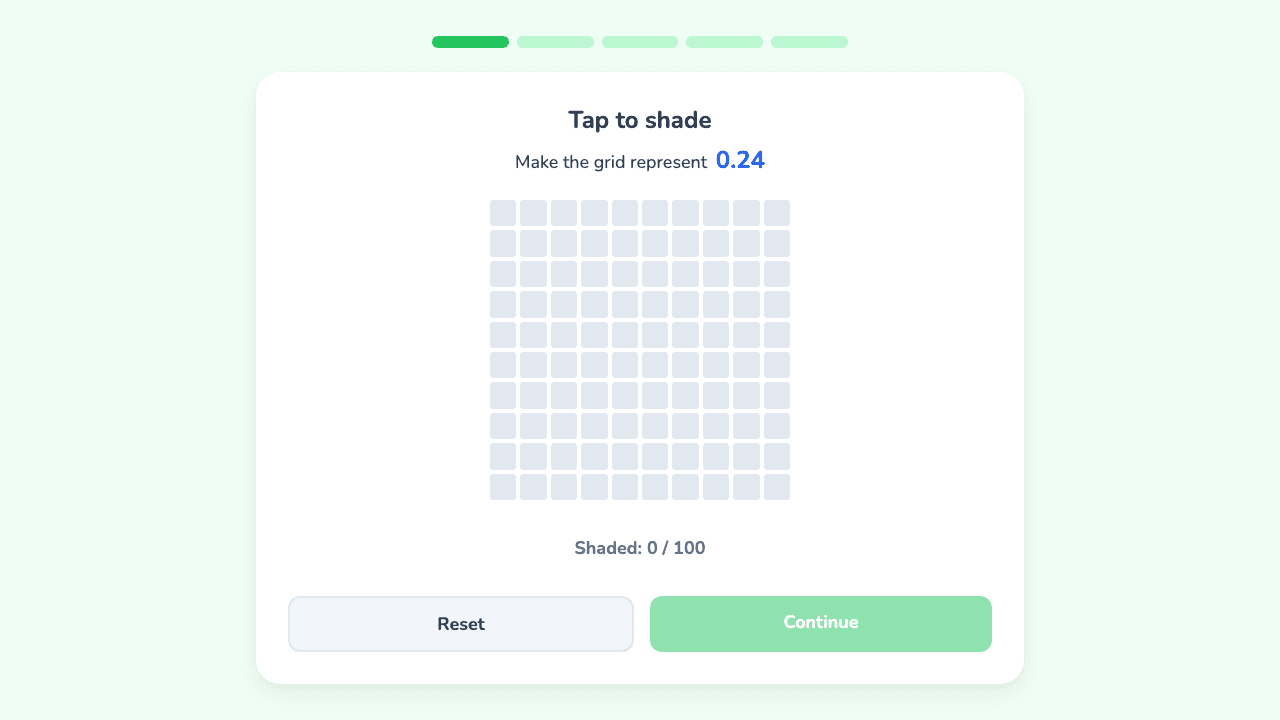
Task: Shade the top-right grid cell
Action: (777, 213)
